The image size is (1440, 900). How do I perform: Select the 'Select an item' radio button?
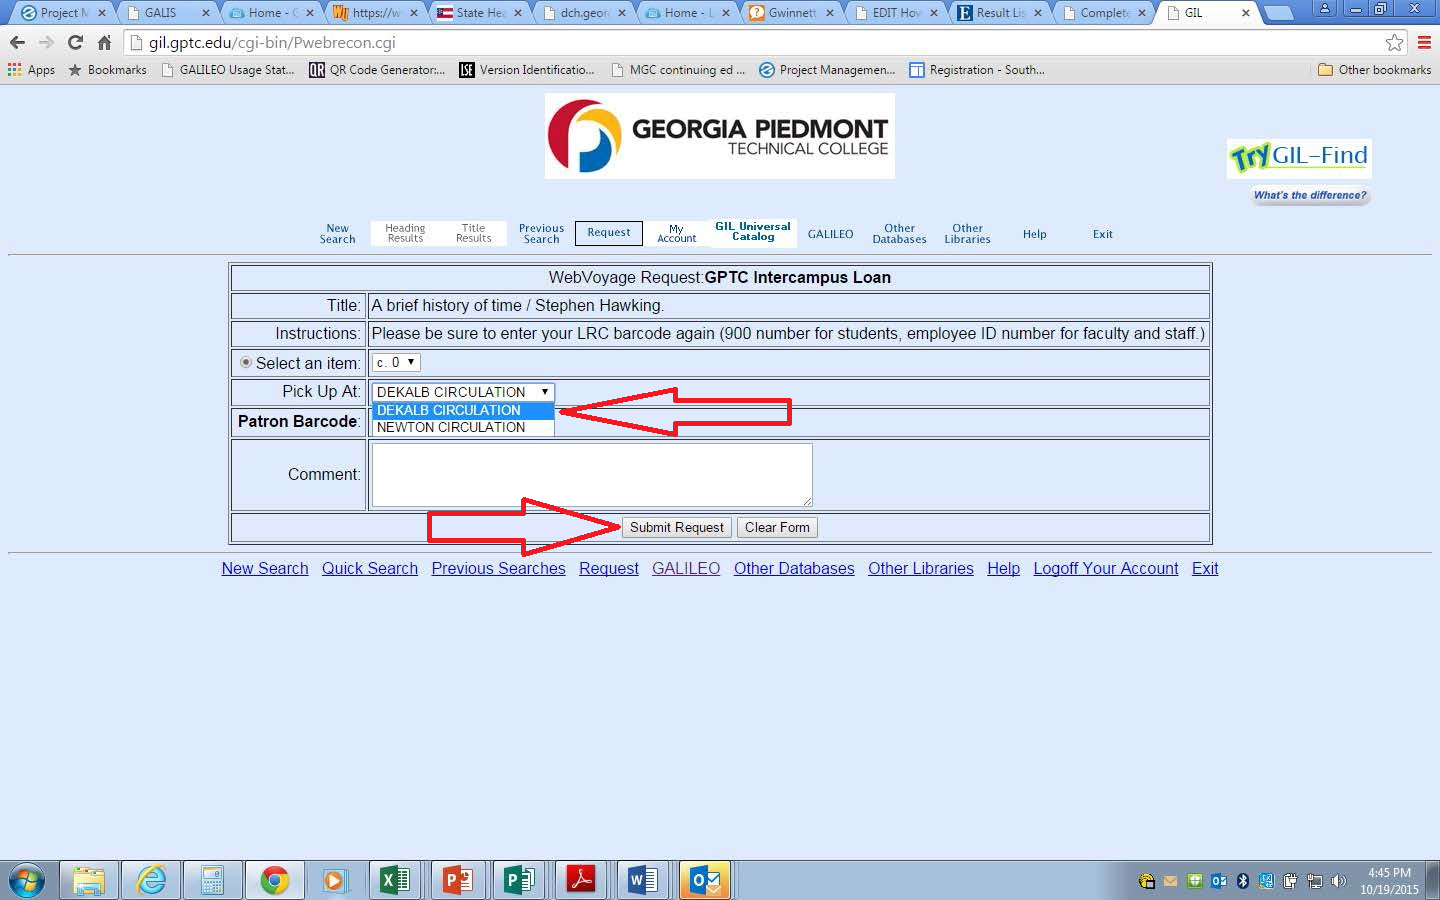click(x=246, y=362)
